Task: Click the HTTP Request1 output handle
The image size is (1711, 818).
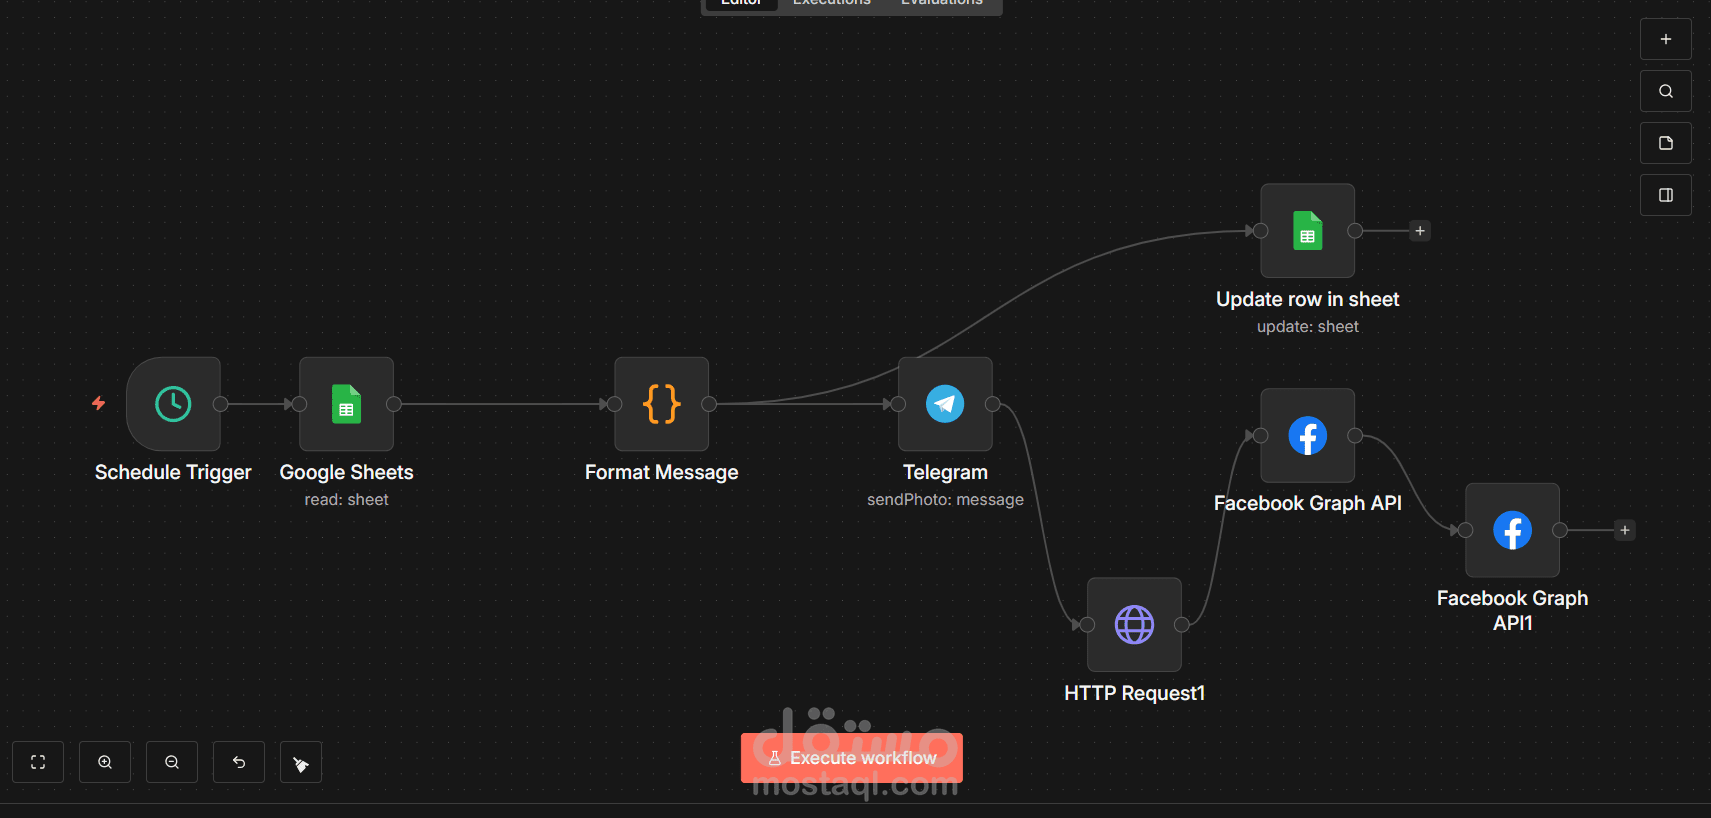Action: coord(1182,625)
